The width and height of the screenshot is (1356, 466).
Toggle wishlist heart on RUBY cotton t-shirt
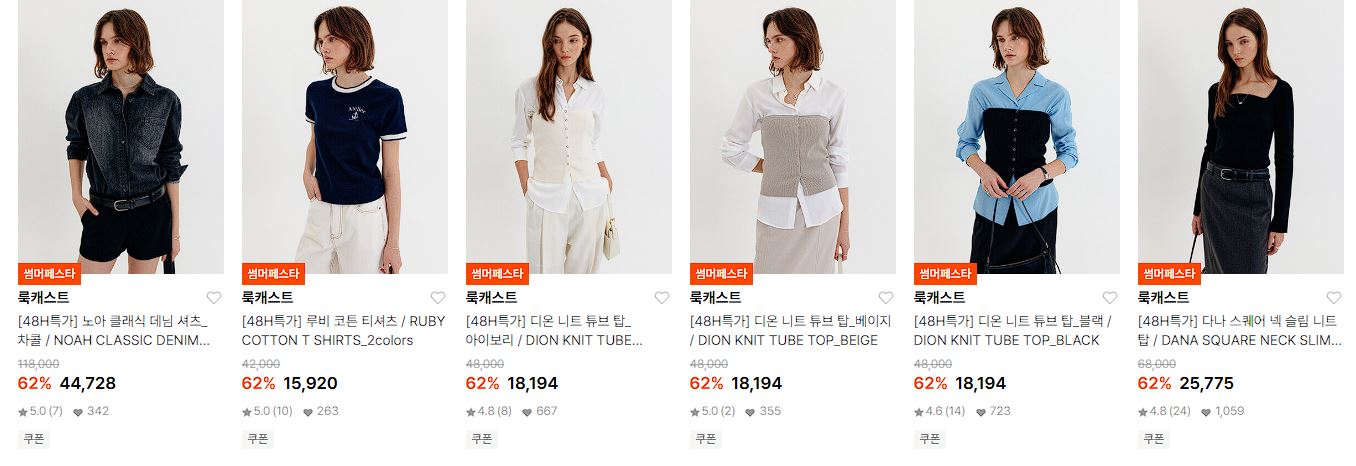pos(438,298)
